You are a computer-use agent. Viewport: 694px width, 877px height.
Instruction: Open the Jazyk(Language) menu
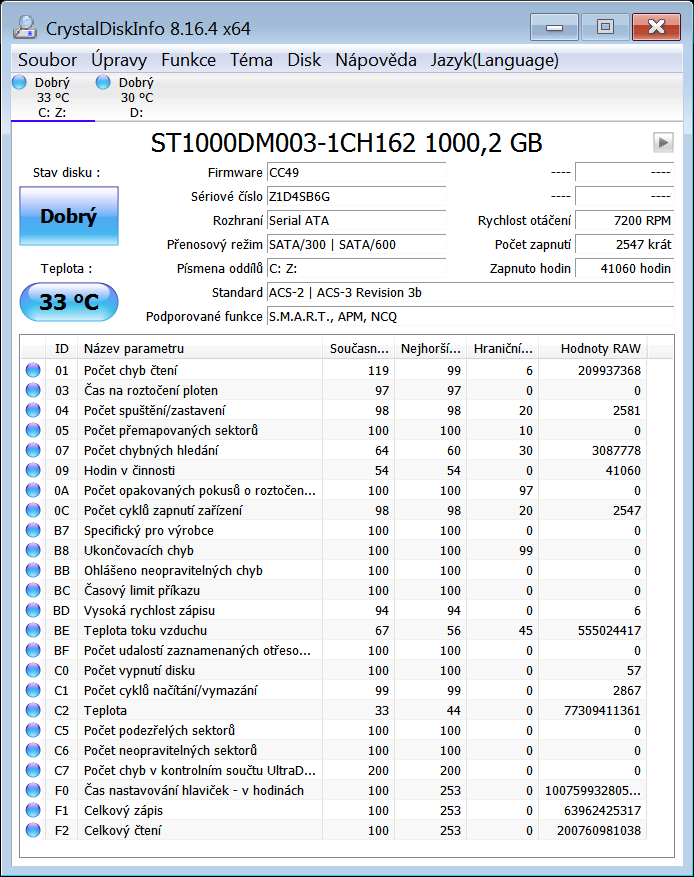click(494, 60)
